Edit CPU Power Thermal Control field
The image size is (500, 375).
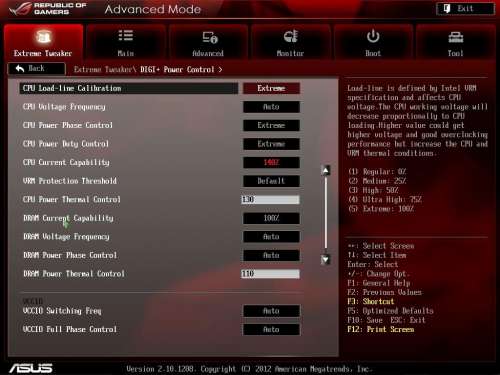click(270, 199)
